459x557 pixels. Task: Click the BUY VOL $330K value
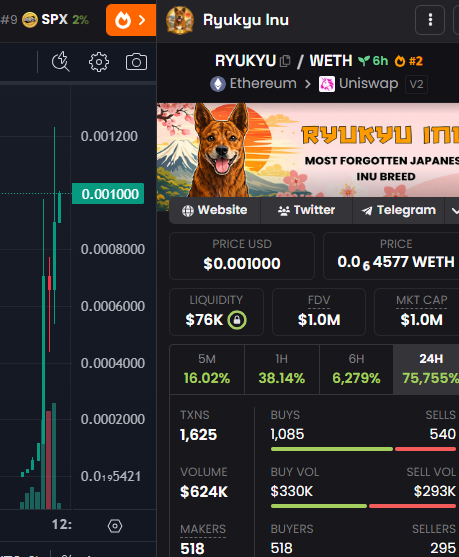[x=292, y=492]
